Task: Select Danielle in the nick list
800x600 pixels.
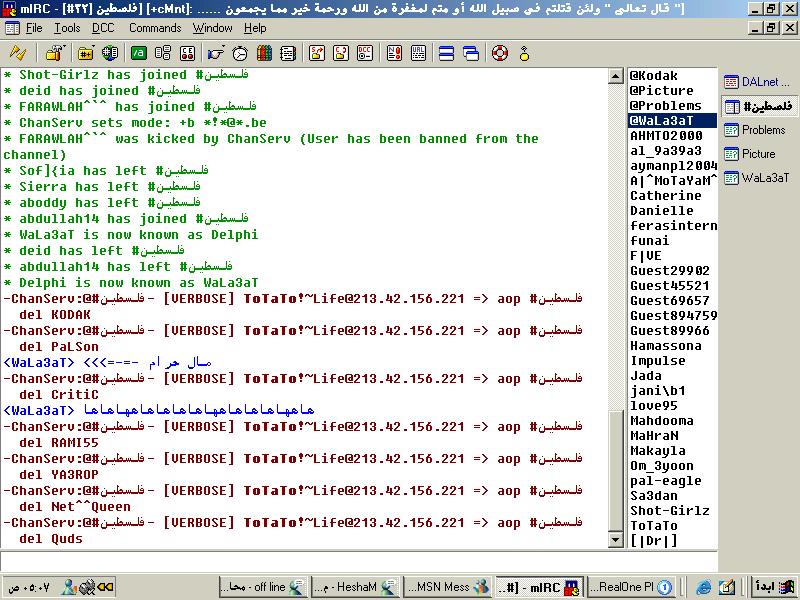Action: [672, 211]
